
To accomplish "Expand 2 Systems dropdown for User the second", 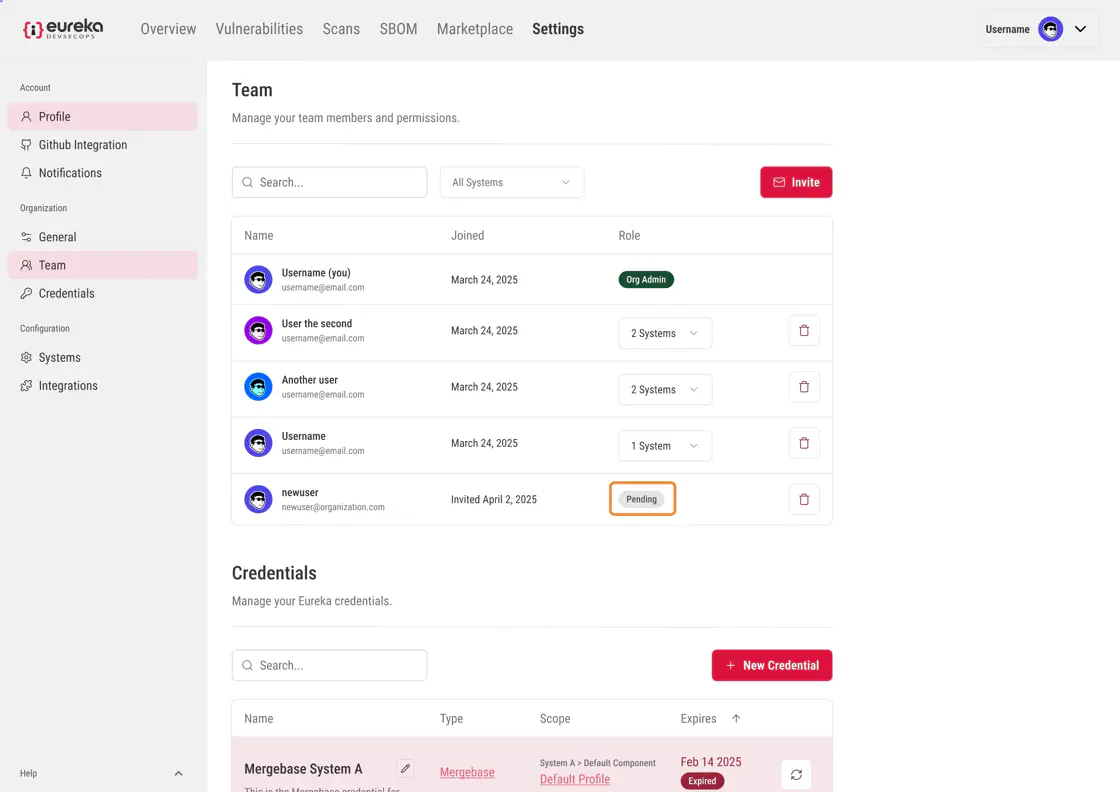I will (x=665, y=333).
